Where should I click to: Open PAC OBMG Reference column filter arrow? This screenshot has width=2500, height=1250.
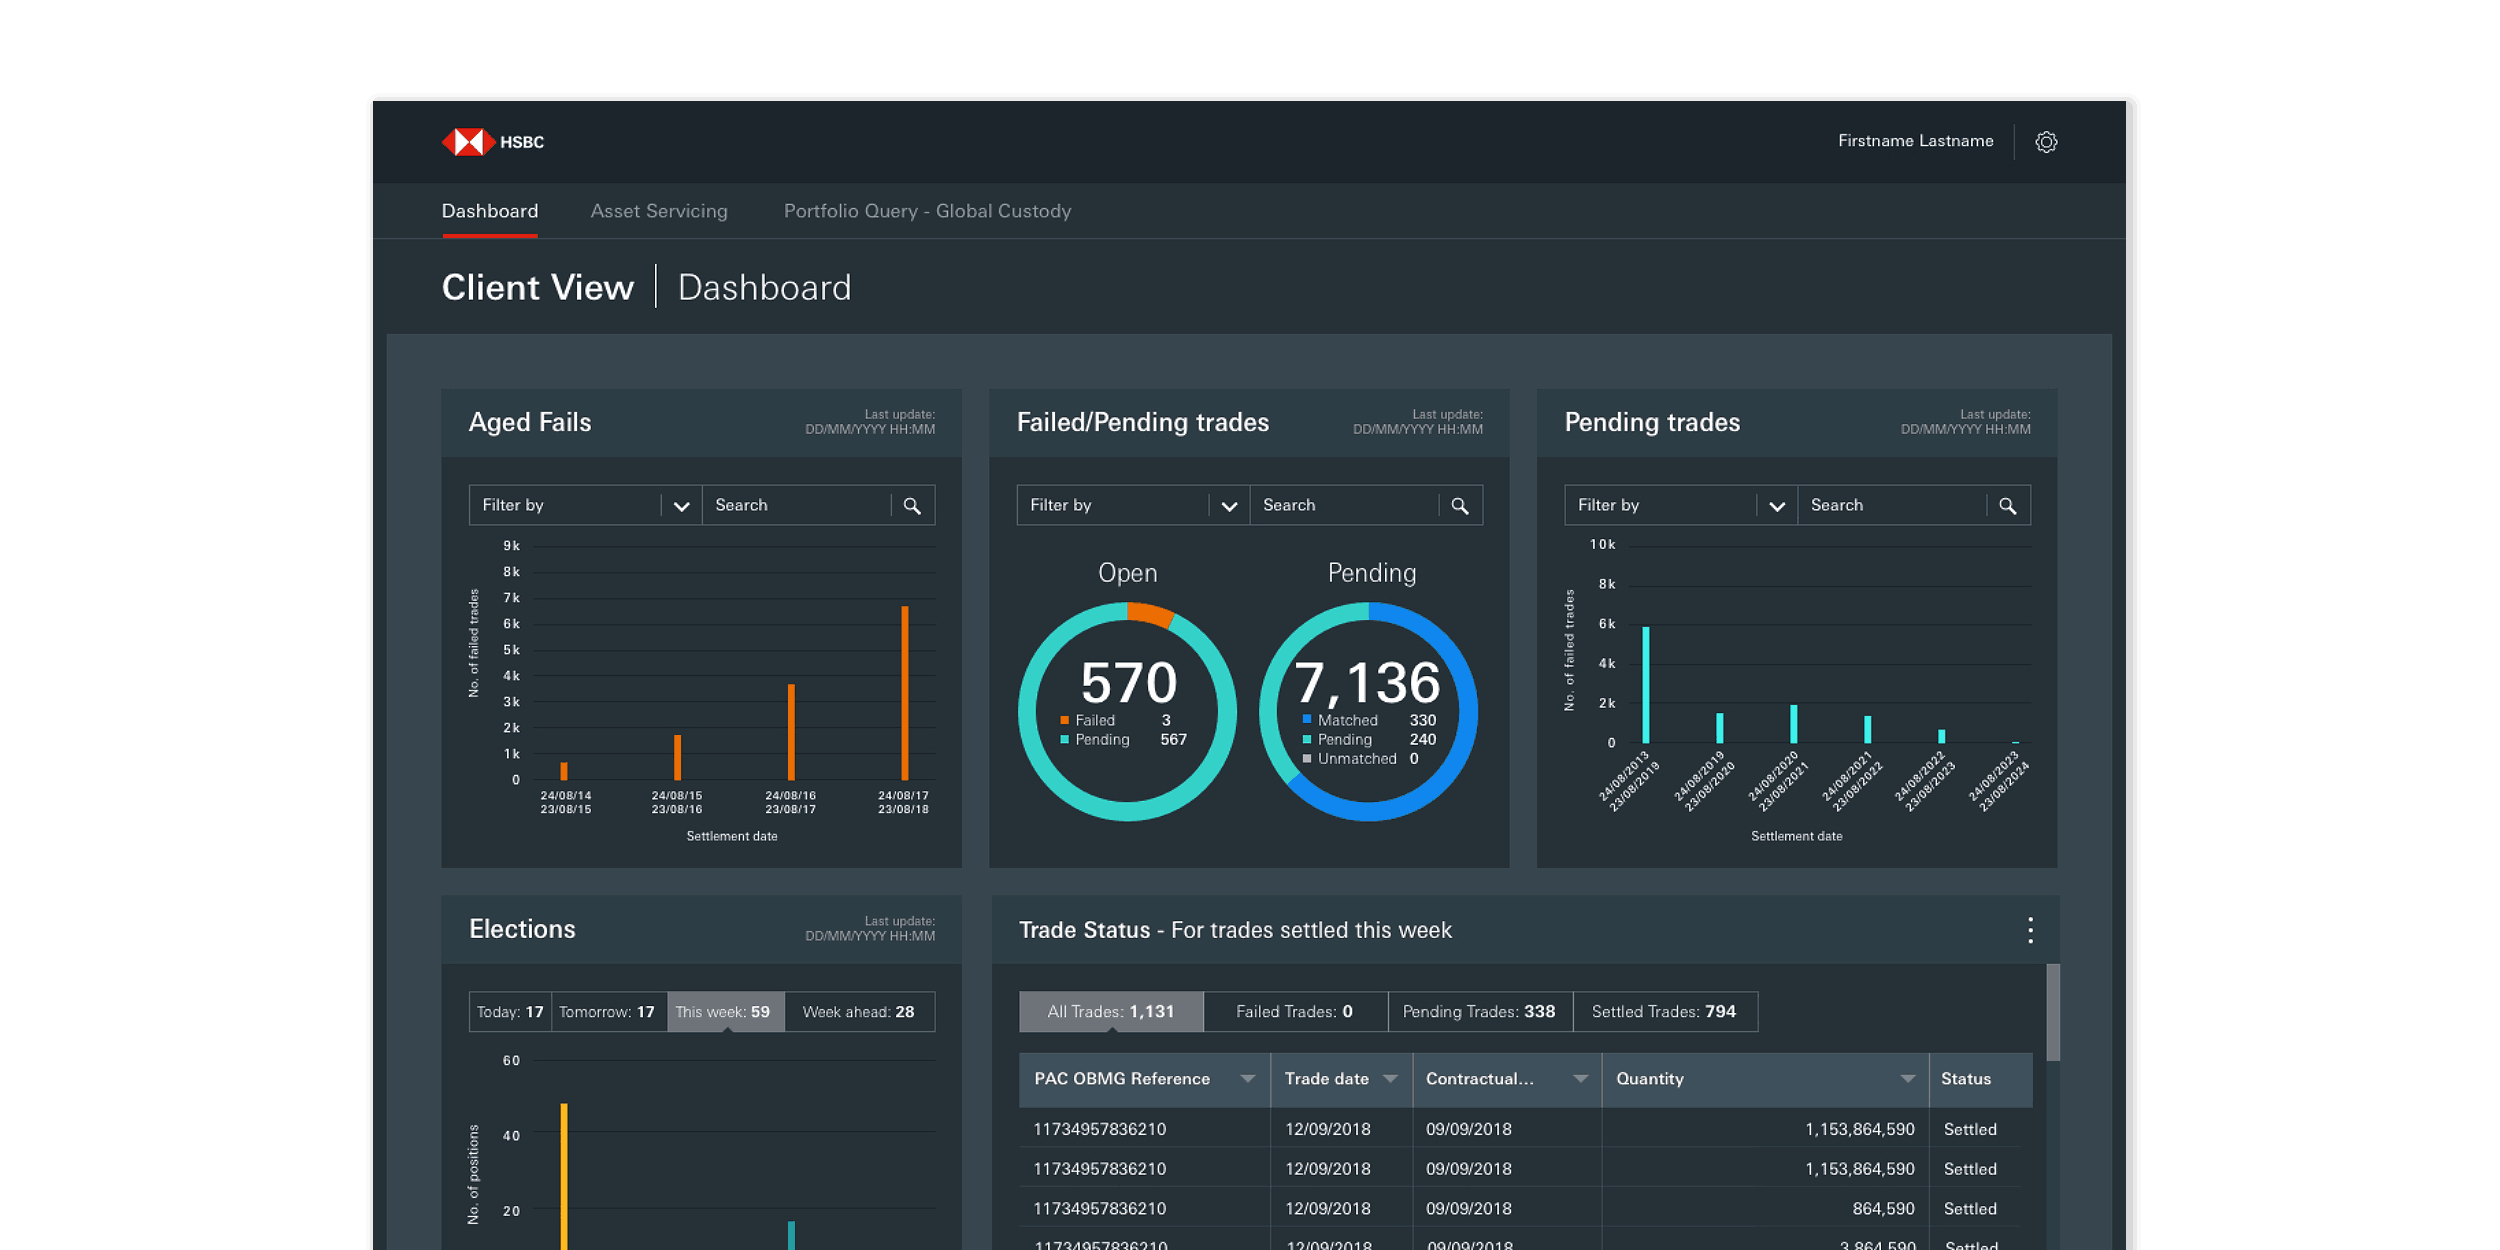pyautogui.click(x=1247, y=1079)
